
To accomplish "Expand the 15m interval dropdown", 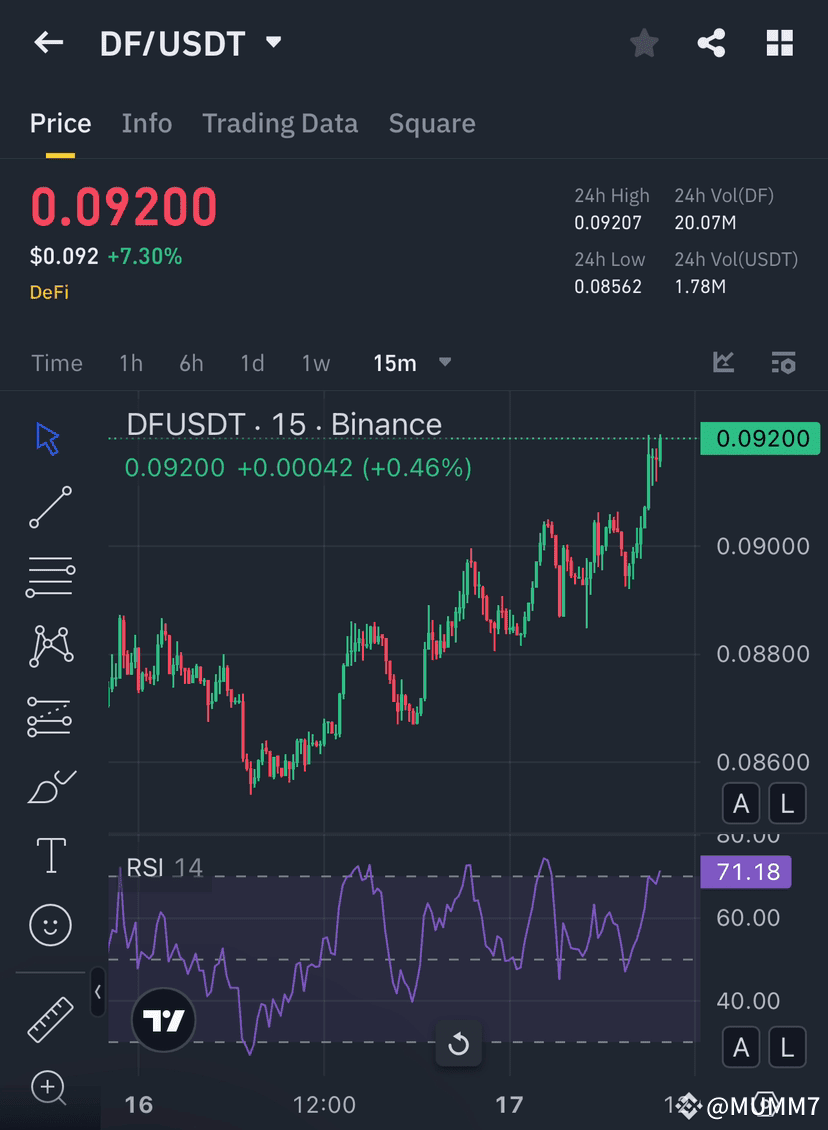I will point(412,362).
